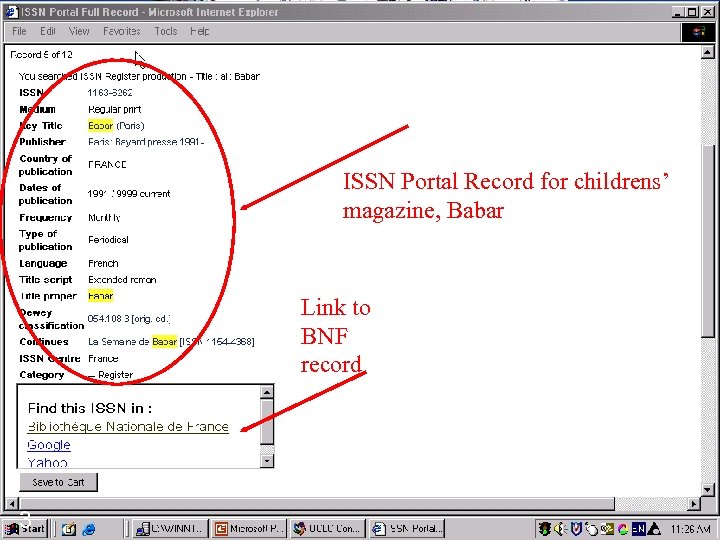Click the page scroll down arrow
The height and width of the screenshot is (540, 720).
[708, 490]
